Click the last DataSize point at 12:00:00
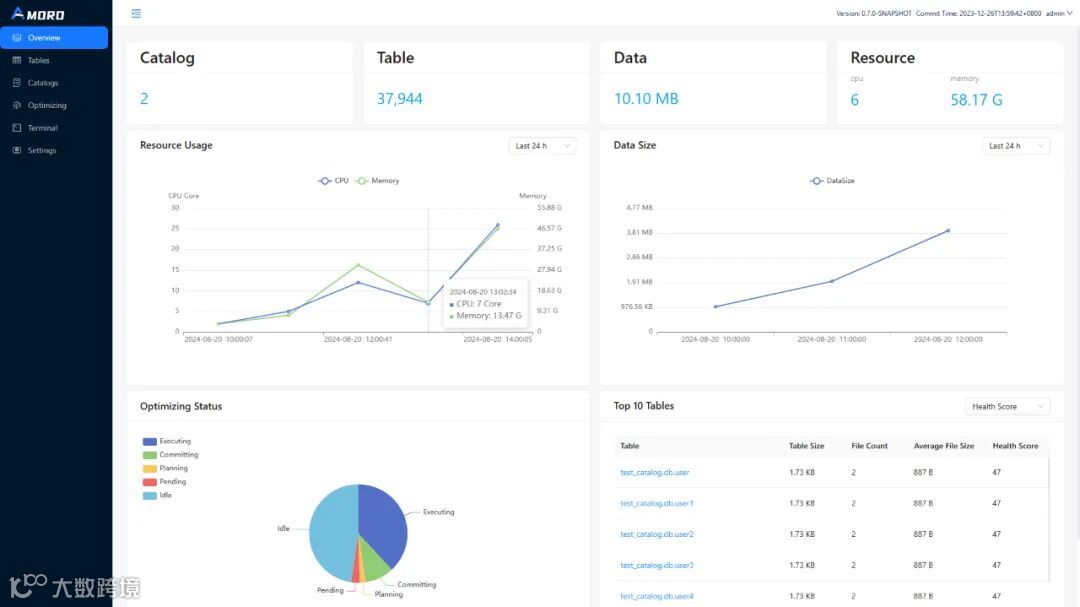The image size is (1080, 607). (948, 231)
